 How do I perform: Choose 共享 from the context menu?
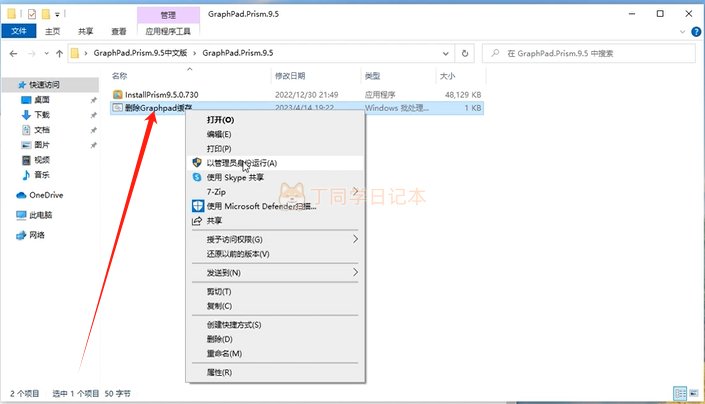pos(275,221)
